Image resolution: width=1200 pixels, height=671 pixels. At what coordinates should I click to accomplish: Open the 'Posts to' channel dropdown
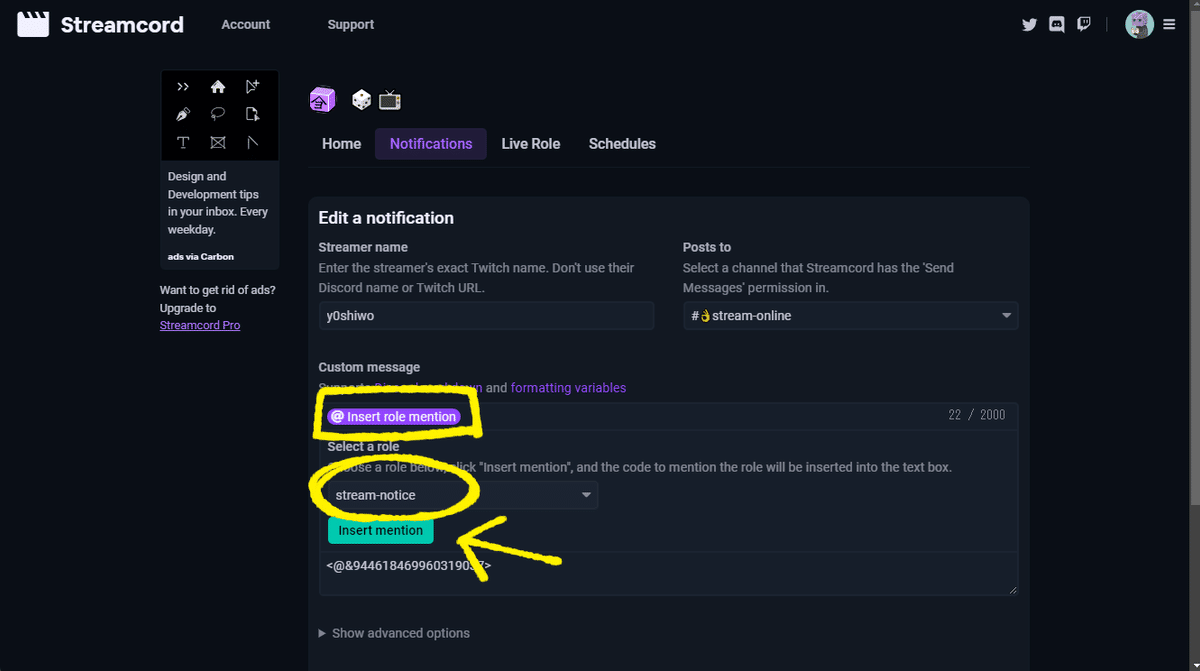849,314
